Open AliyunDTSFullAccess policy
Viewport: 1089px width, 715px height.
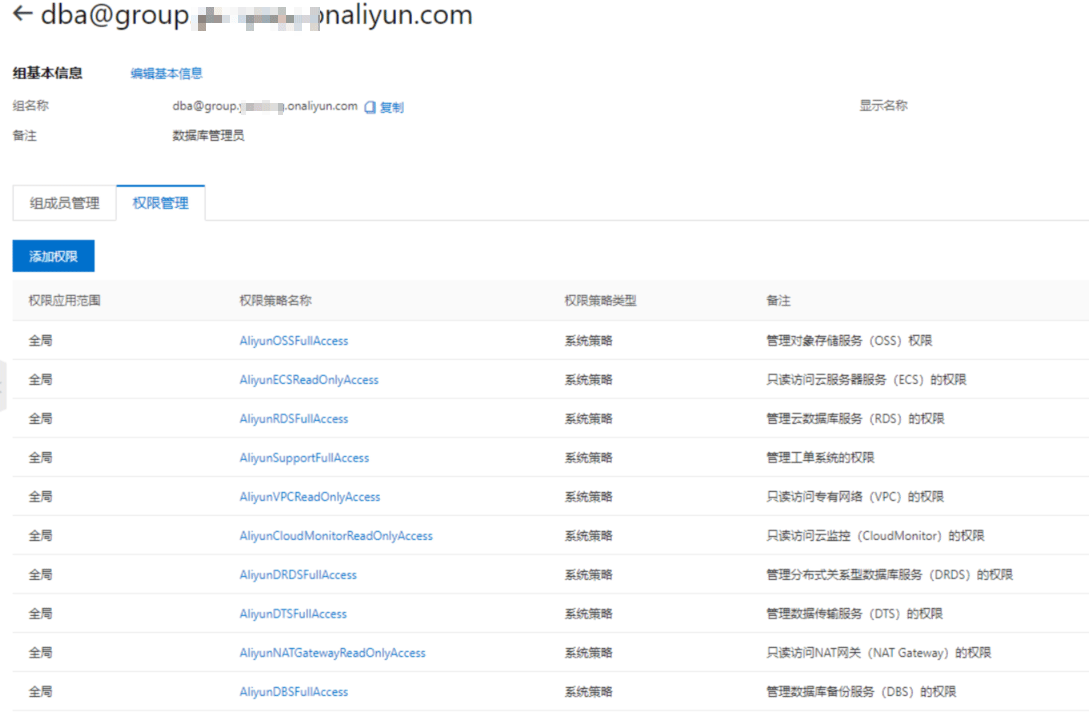coord(293,614)
